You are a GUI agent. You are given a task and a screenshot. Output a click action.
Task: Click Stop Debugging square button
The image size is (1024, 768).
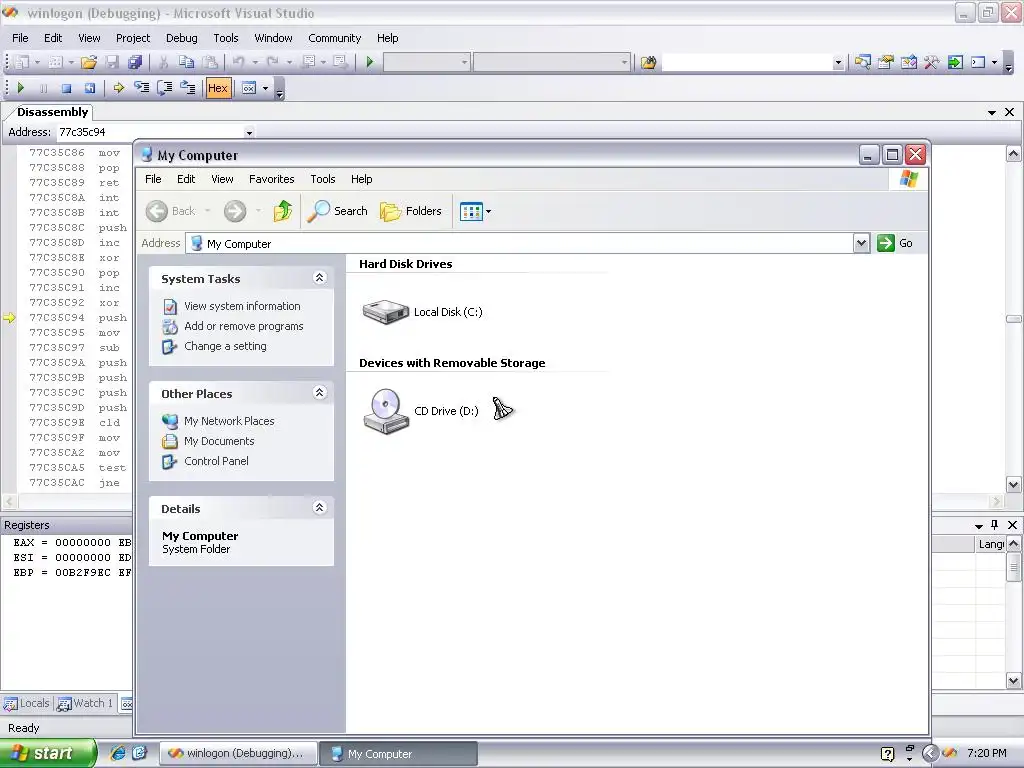point(66,88)
